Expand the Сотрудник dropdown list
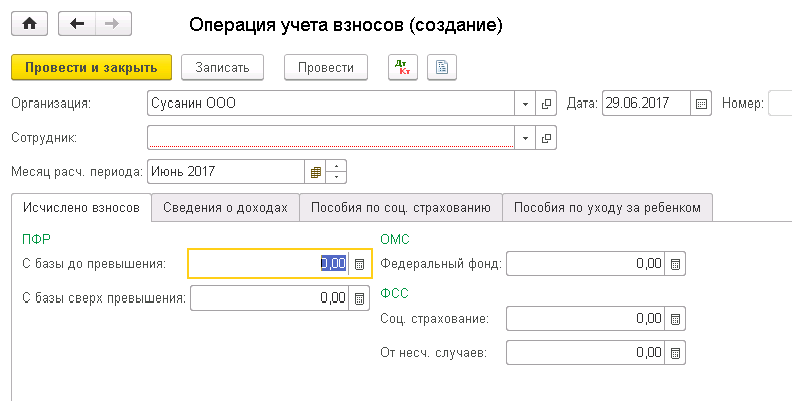Image resolution: width=792 pixels, height=401 pixels. tap(526, 137)
